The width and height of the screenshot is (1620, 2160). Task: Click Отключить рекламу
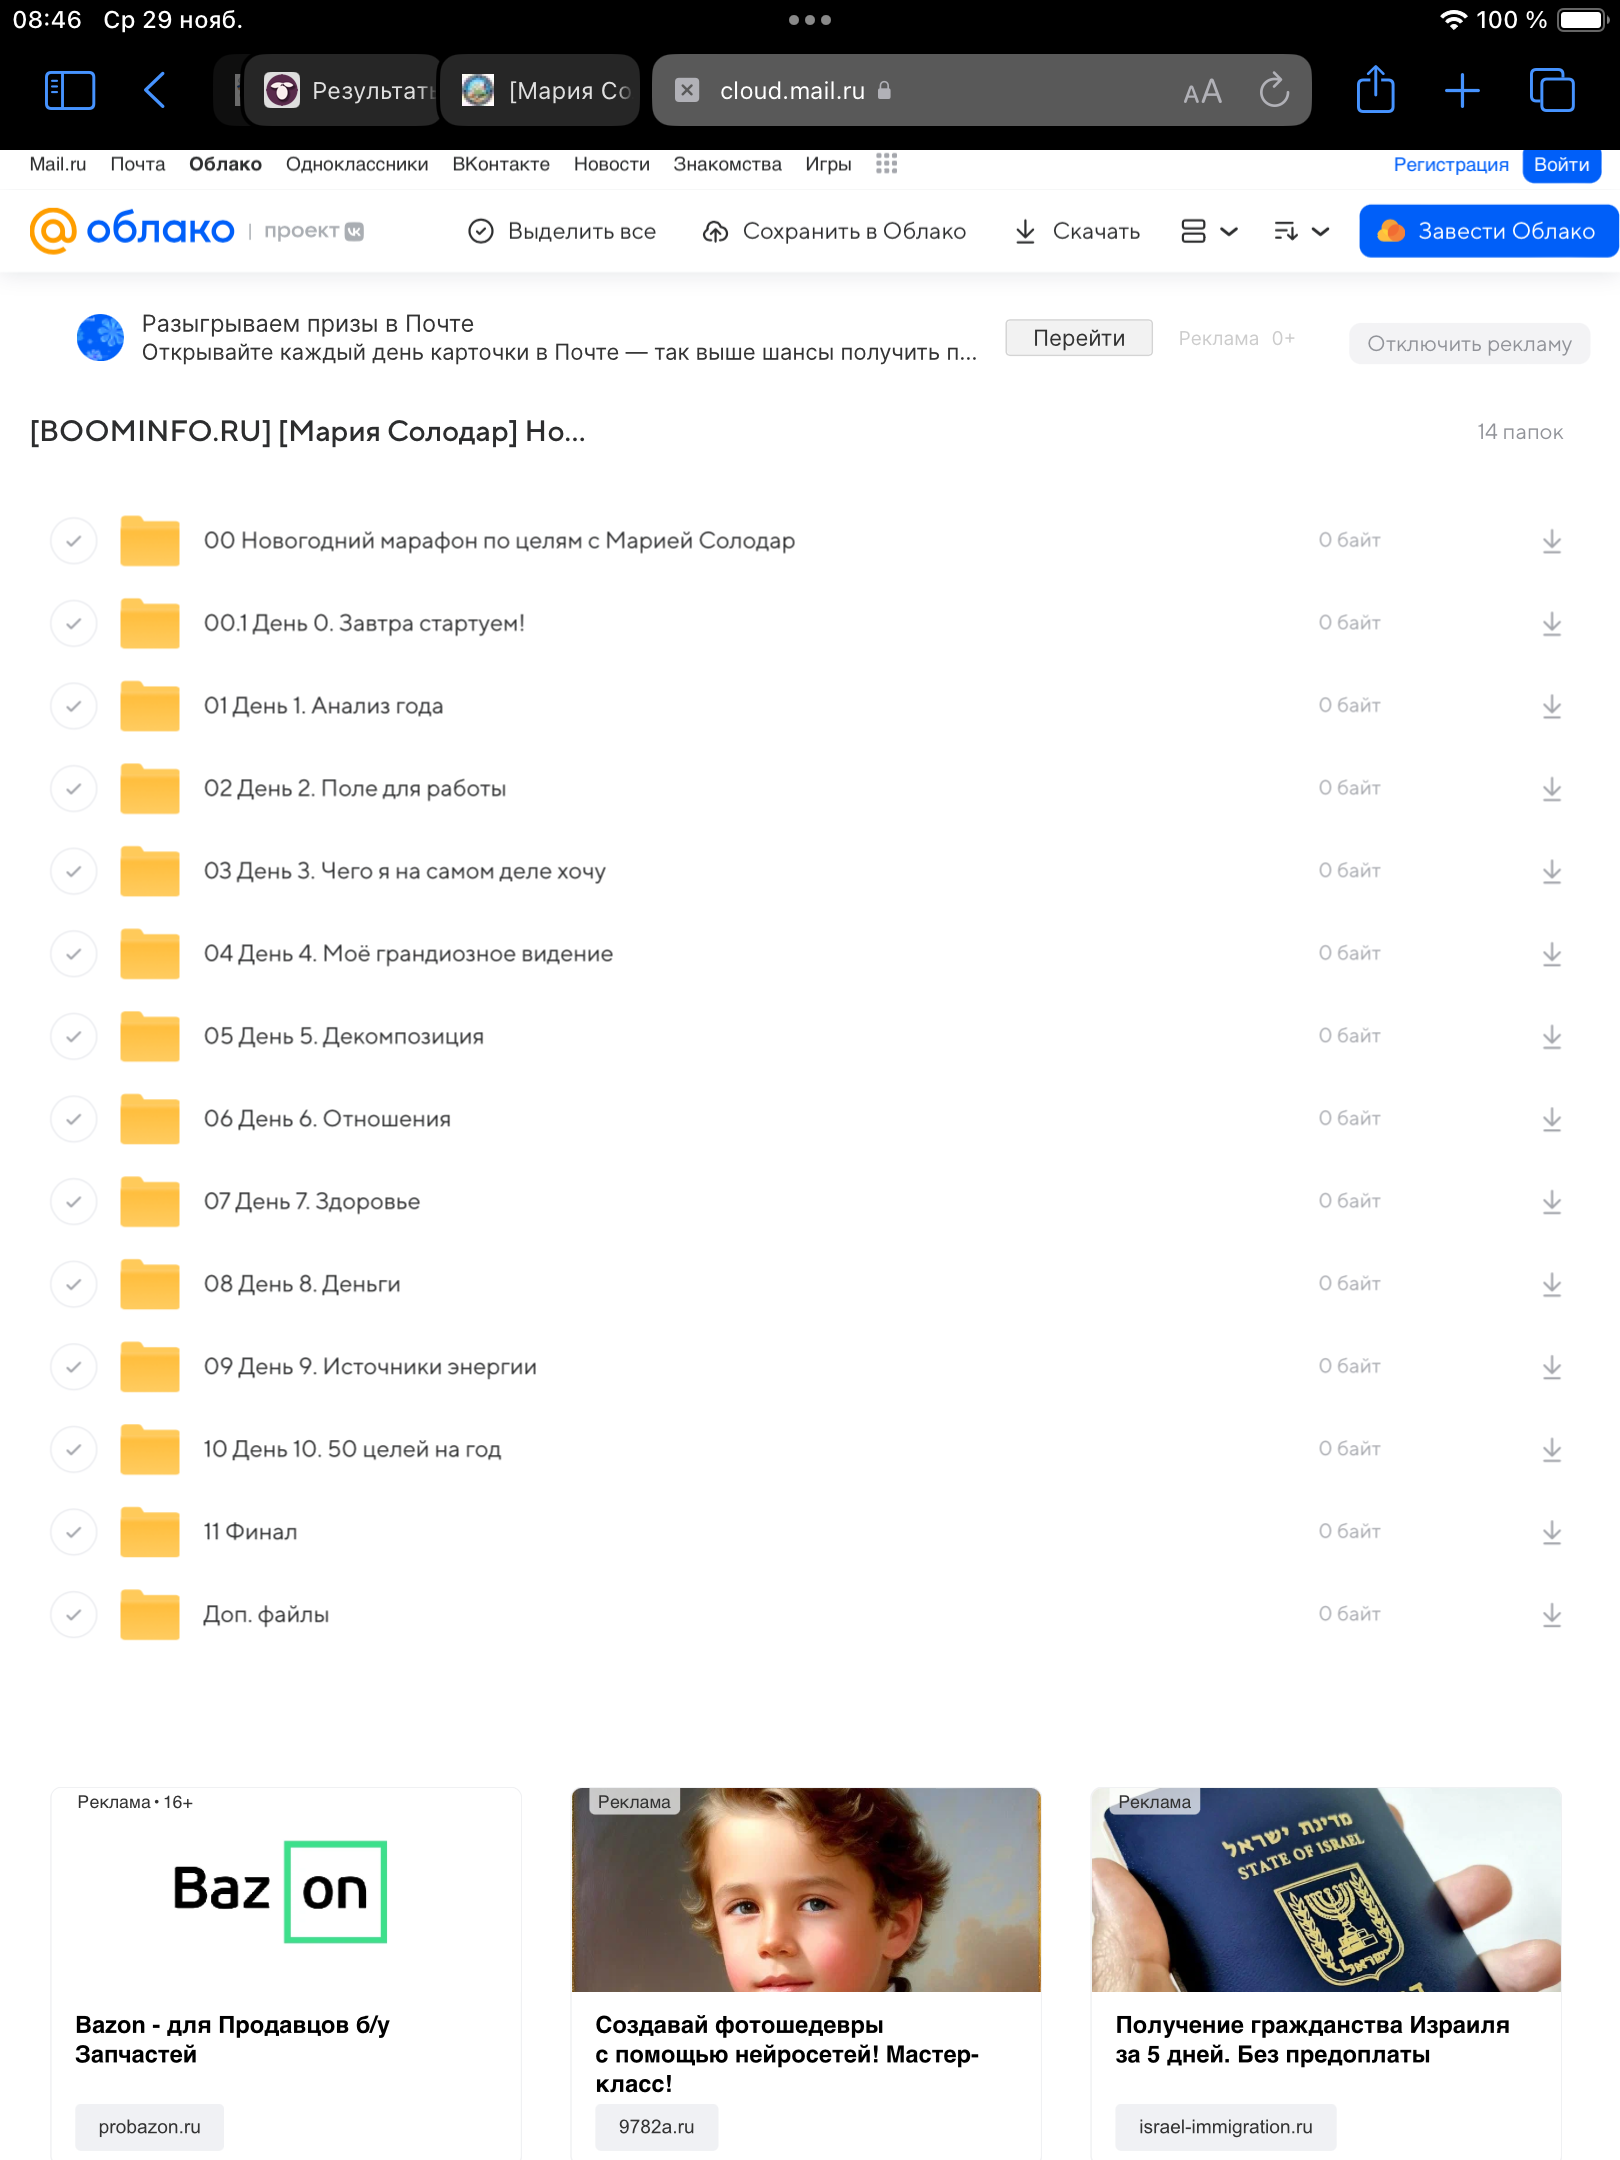pyautogui.click(x=1469, y=344)
